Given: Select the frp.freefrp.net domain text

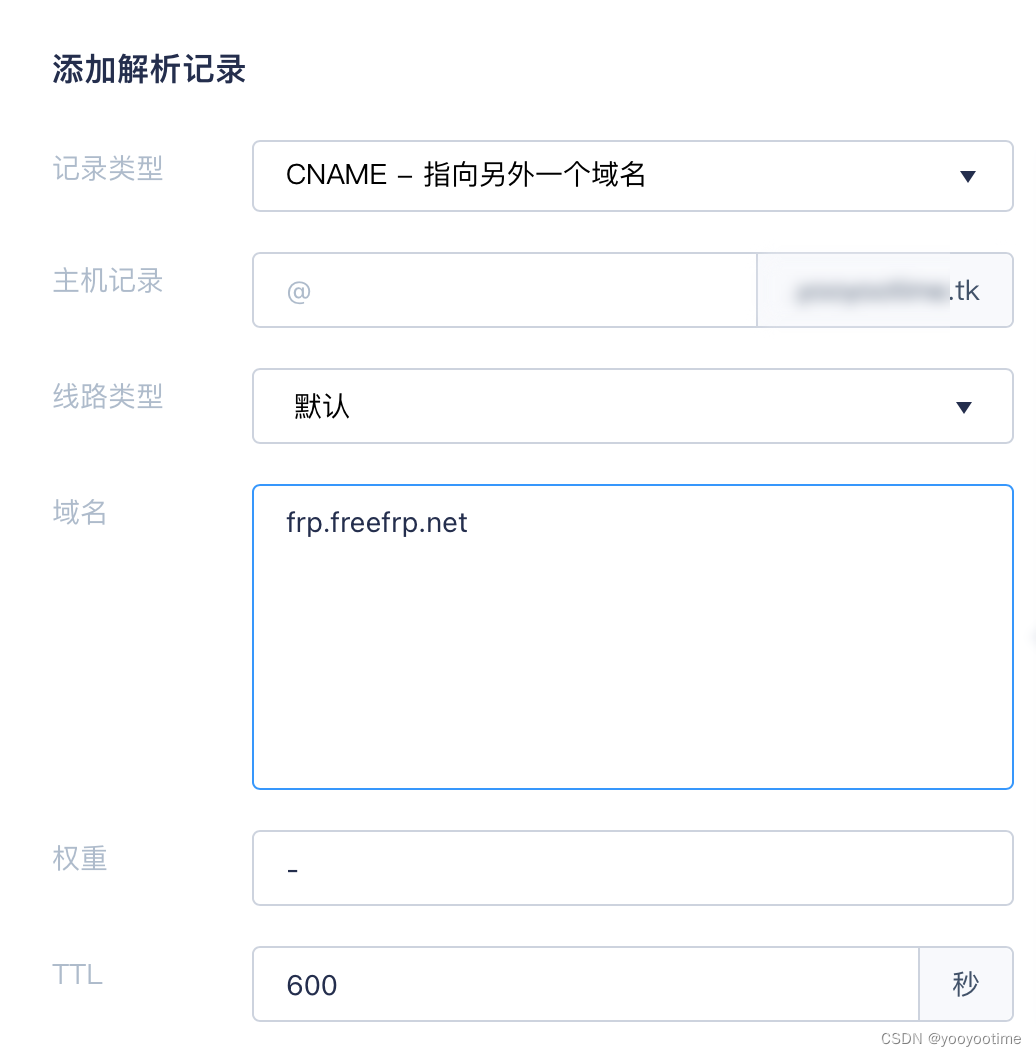Looking at the screenshot, I should [377, 522].
